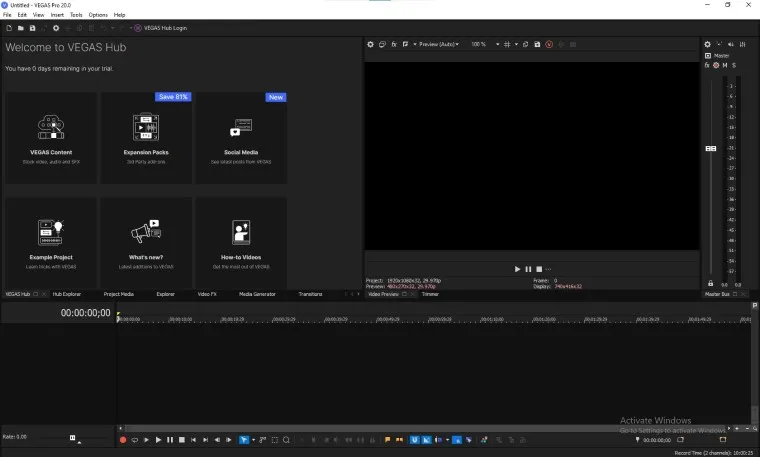
Task: Switch to the Explorer tab
Action: [165, 294]
